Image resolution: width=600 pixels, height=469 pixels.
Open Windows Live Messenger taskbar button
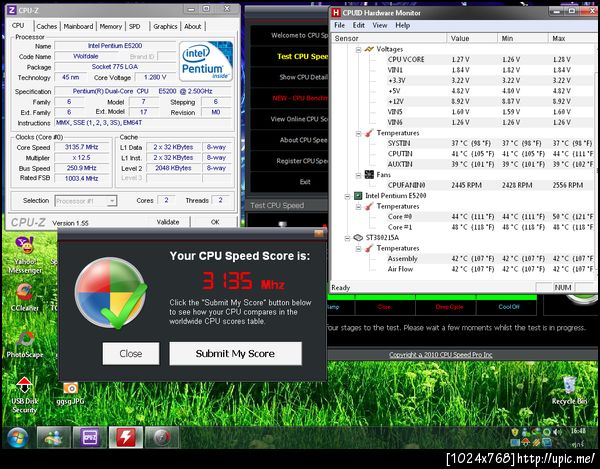pos(54,437)
